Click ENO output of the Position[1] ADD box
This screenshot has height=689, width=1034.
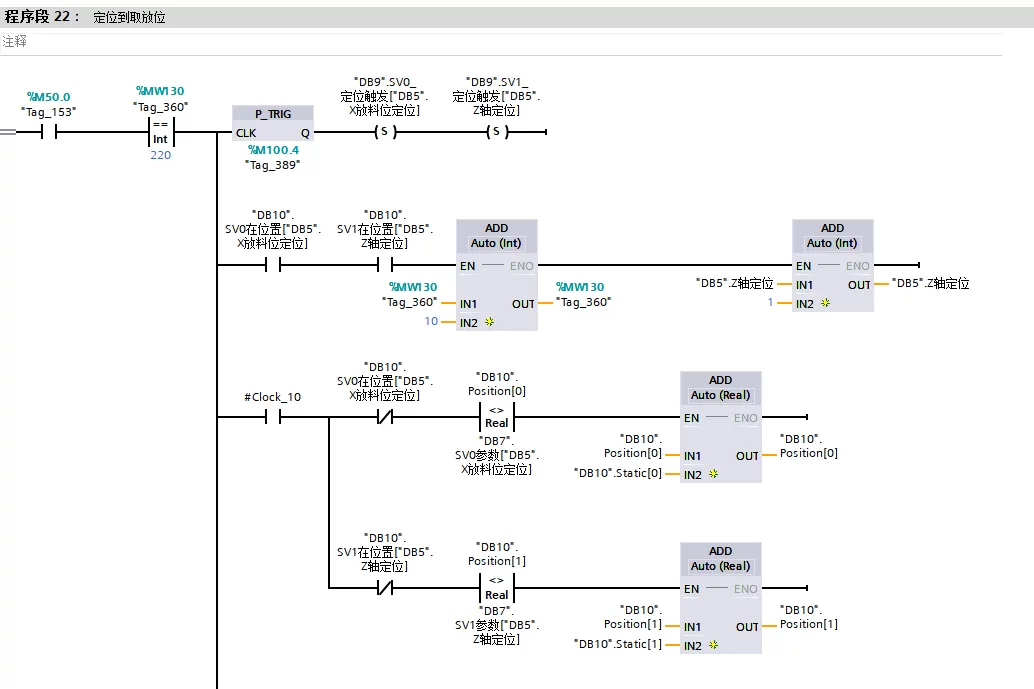tap(746, 589)
